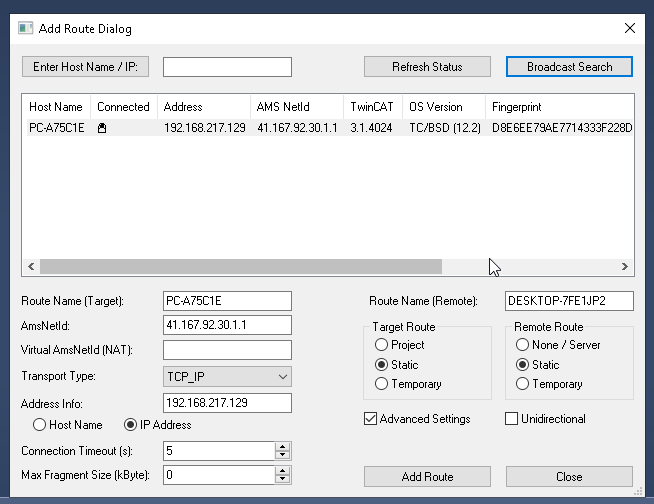This screenshot has height=504, width=654.
Task: Click the 41.167.92.30.1.1 NetId cell in list
Action: pyautogui.click(x=297, y=128)
